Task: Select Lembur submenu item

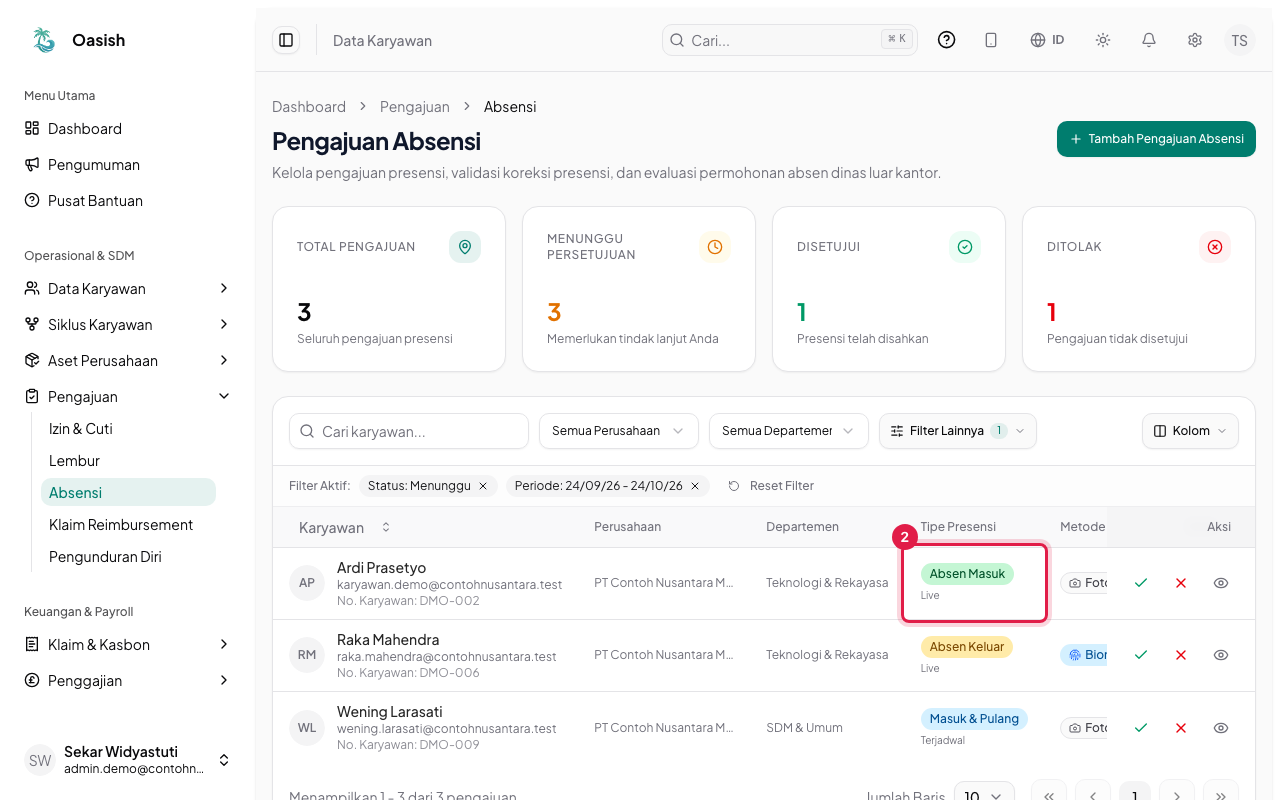Action: [128, 461]
